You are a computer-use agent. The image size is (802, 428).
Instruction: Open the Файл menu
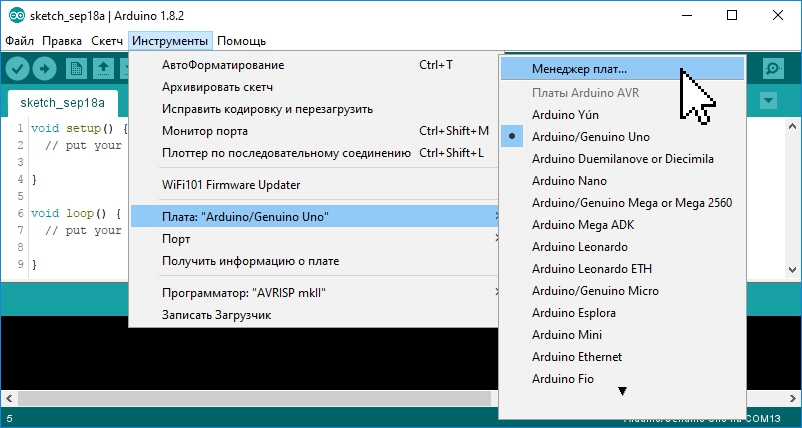coord(19,41)
